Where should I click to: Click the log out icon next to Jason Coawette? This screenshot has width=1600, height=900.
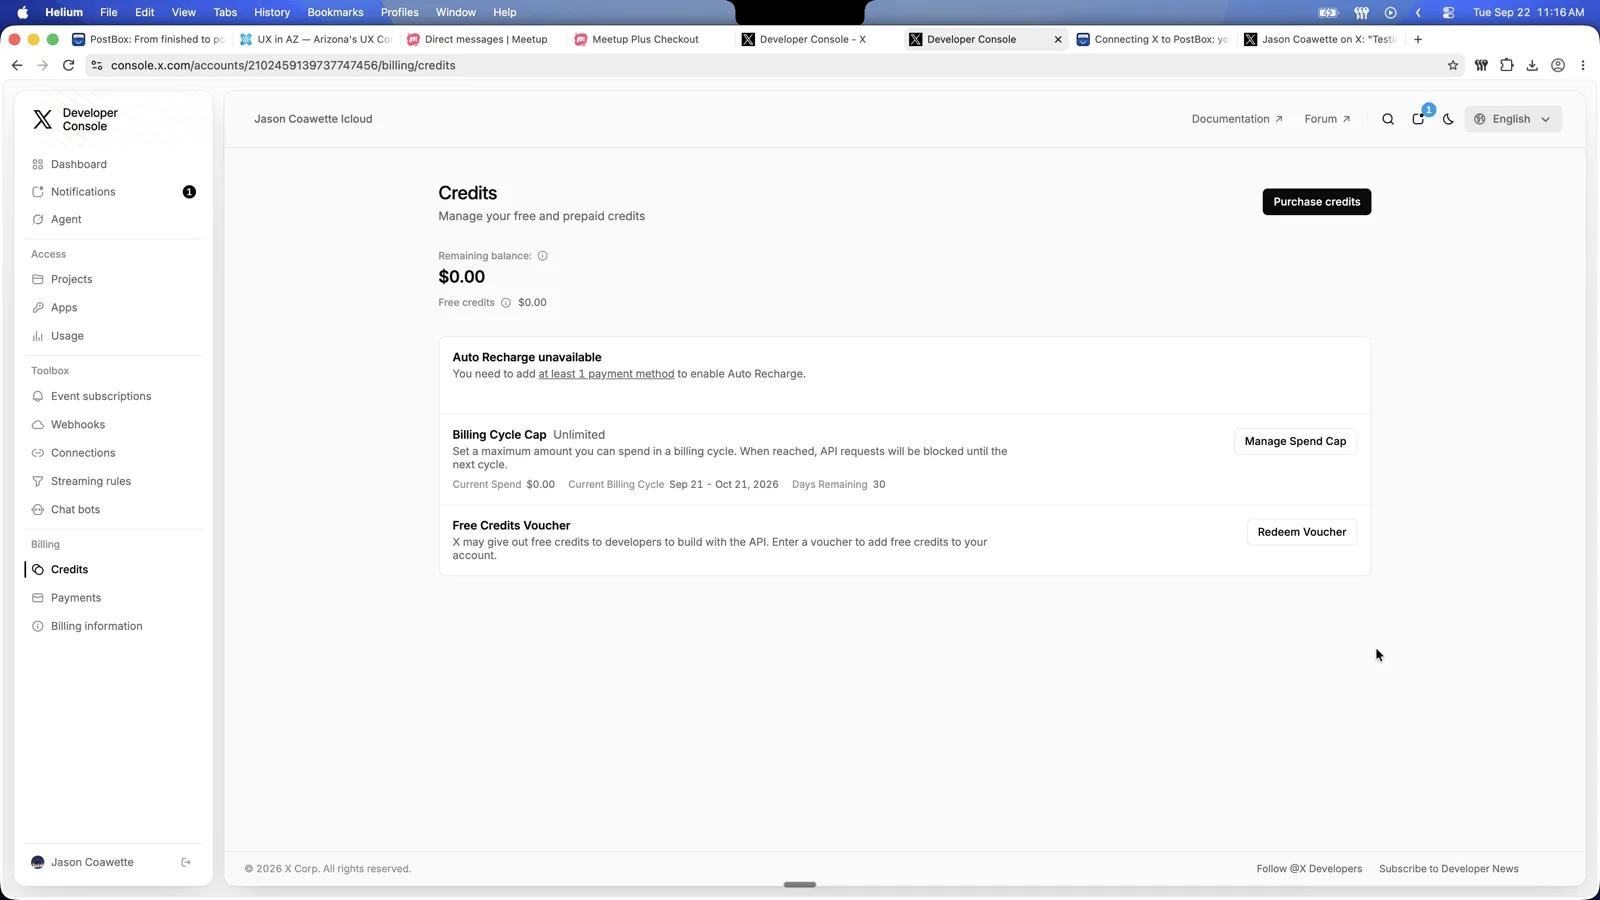(x=186, y=862)
